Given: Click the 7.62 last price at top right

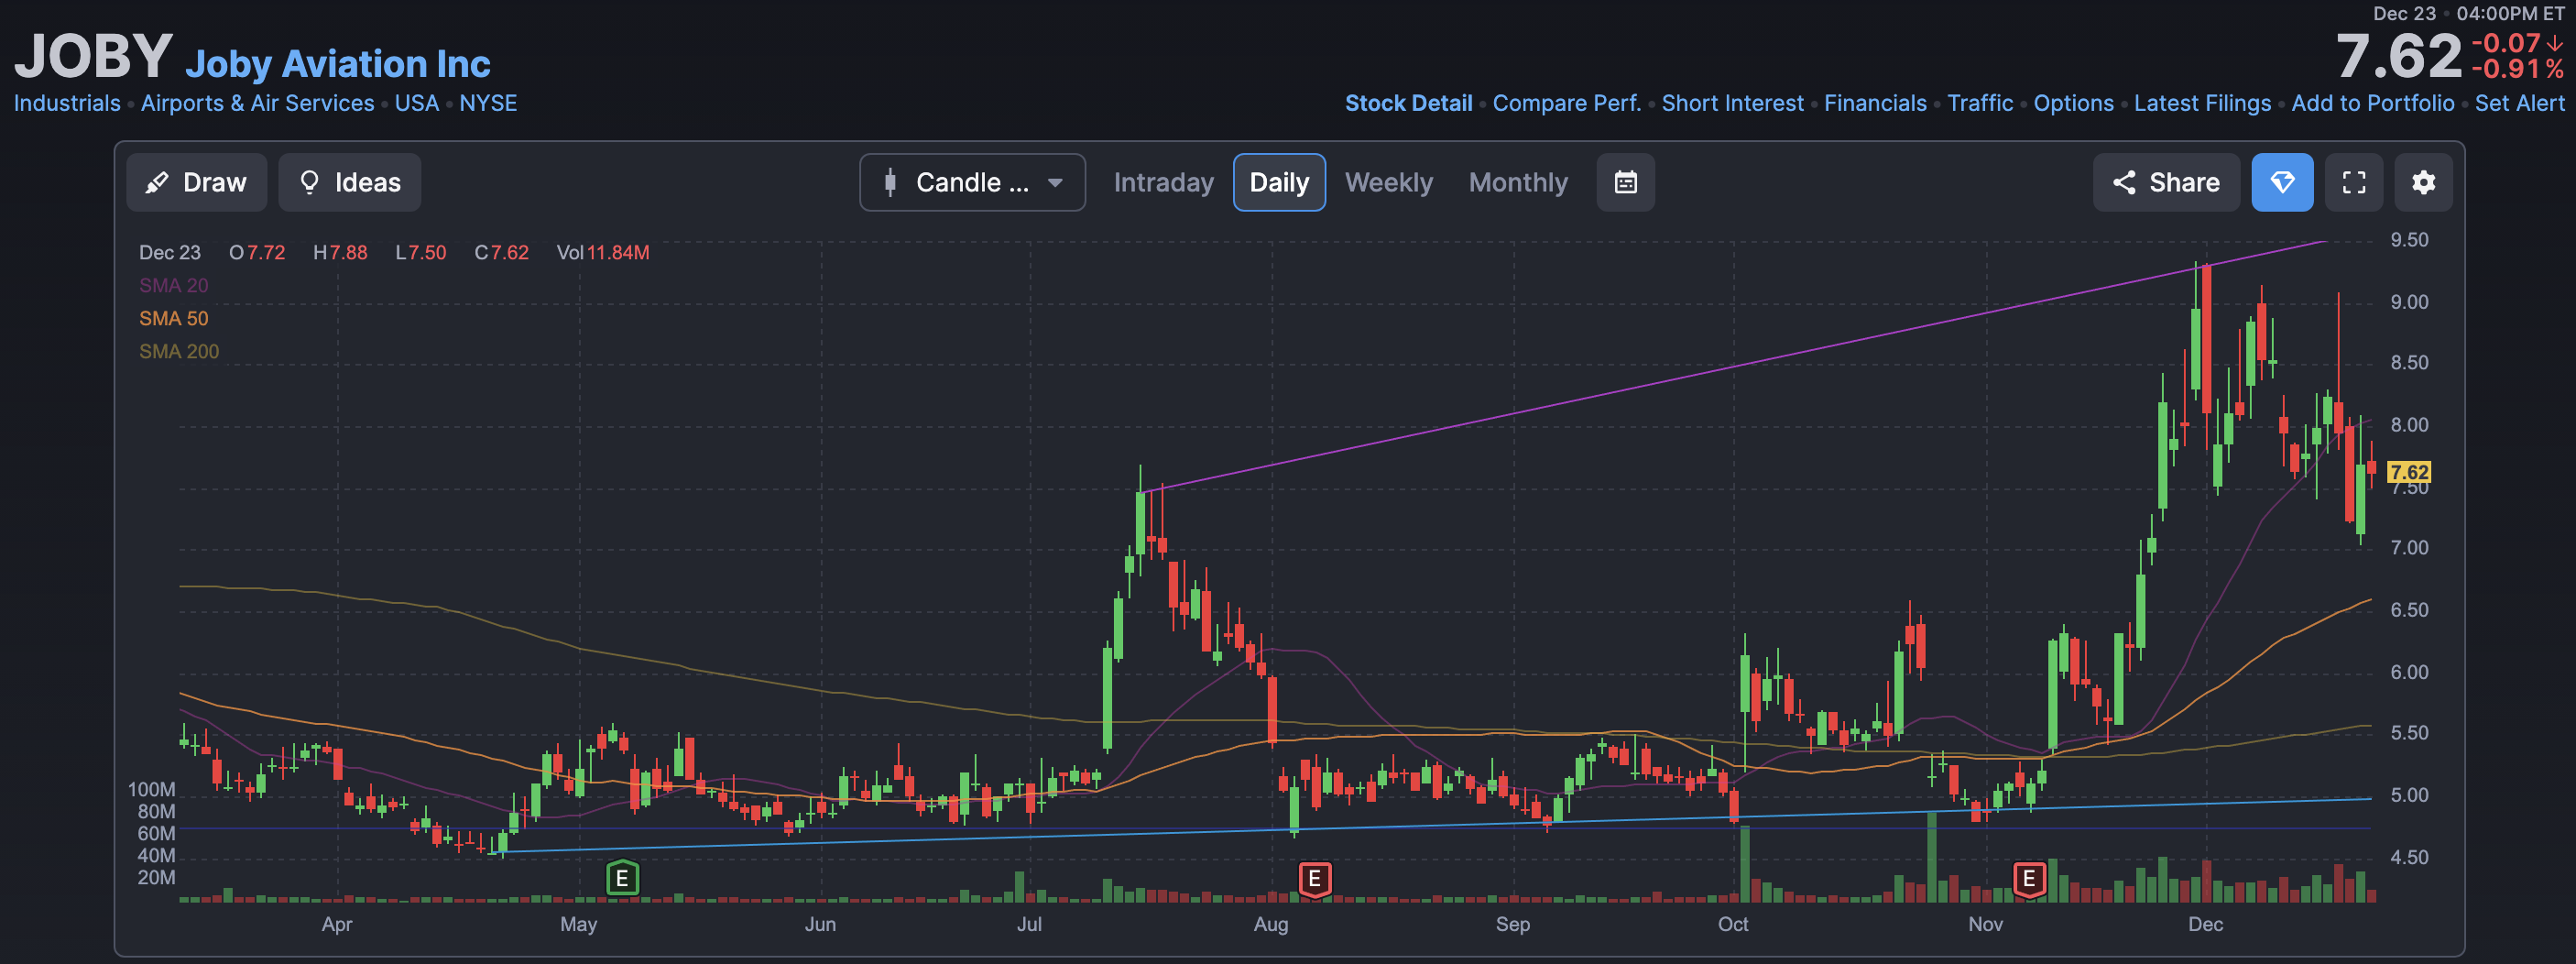Looking at the screenshot, I should [x=2398, y=57].
